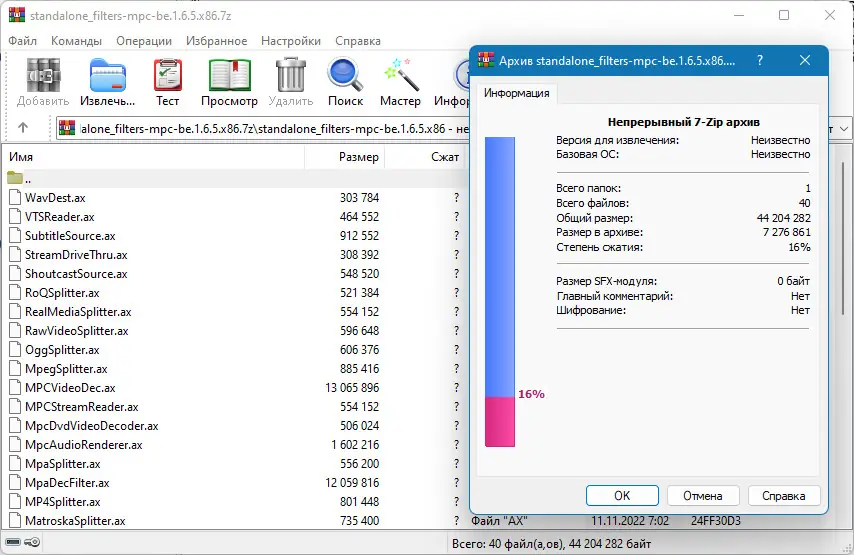Select MpcAudioRenderer.ax in the list
The image size is (854, 555).
click(x=234, y=444)
